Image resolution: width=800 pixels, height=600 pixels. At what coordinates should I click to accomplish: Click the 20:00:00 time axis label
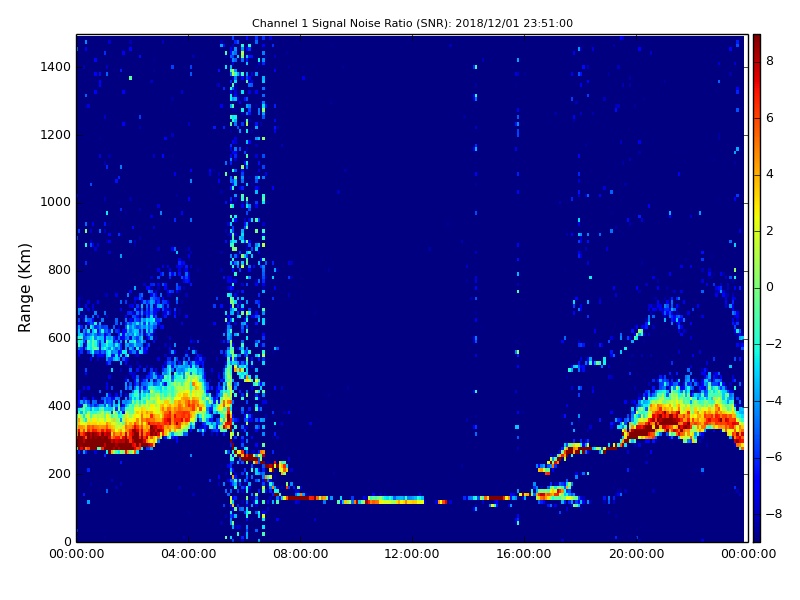point(636,554)
